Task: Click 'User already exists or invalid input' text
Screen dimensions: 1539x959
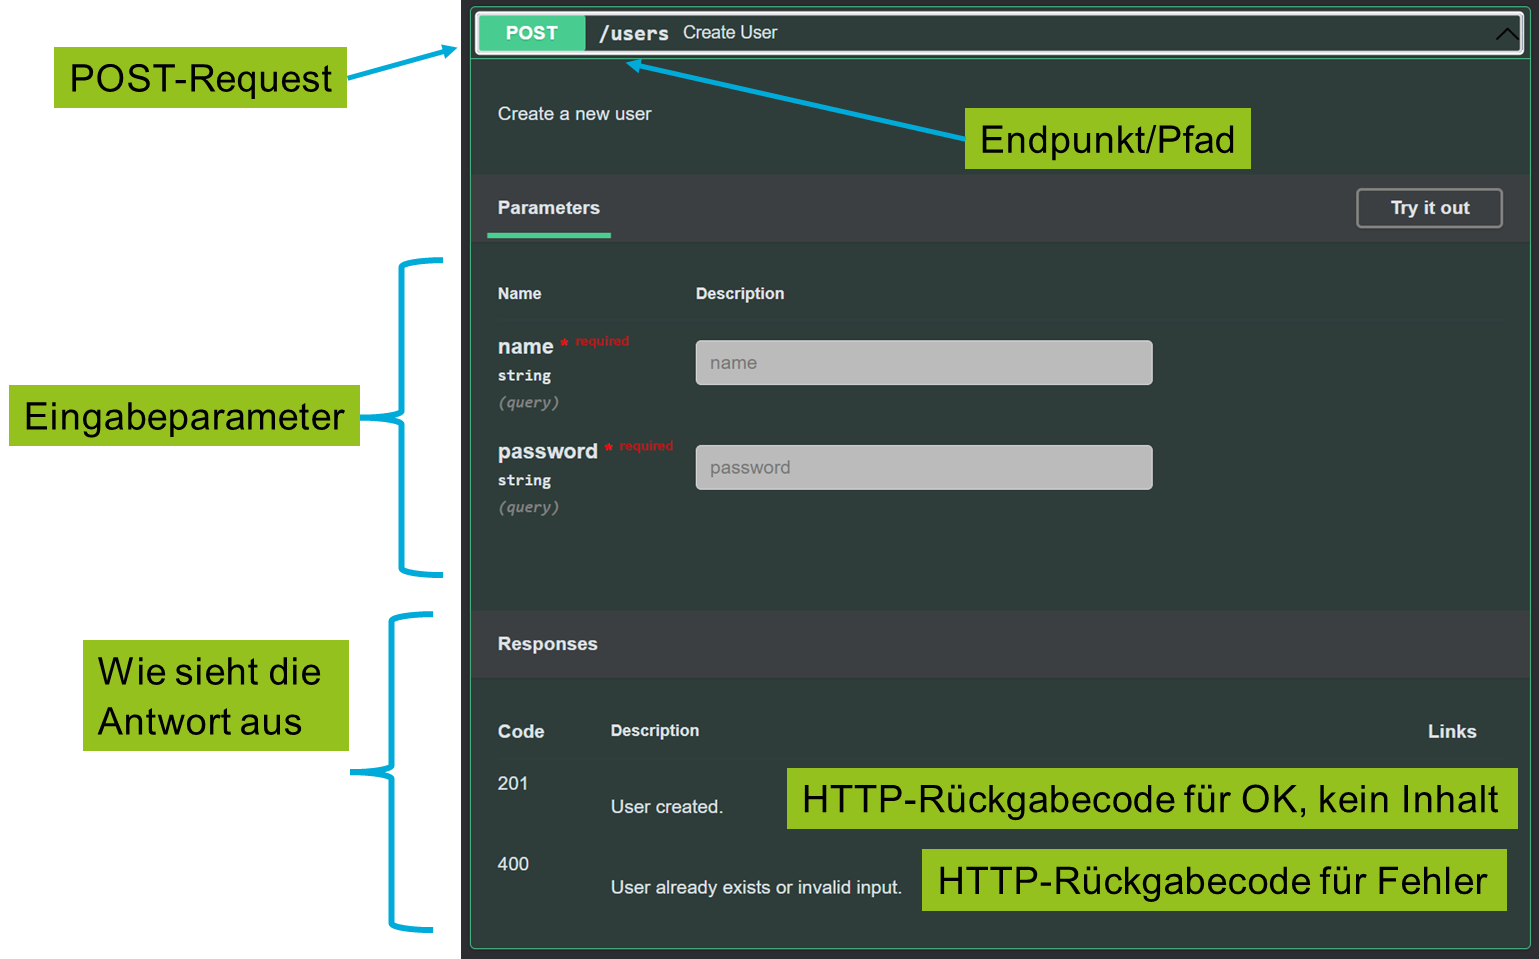Action: (x=755, y=887)
